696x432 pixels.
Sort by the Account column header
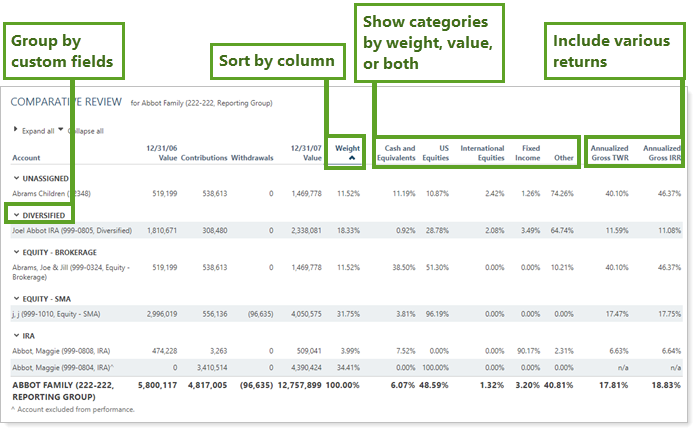(28, 158)
